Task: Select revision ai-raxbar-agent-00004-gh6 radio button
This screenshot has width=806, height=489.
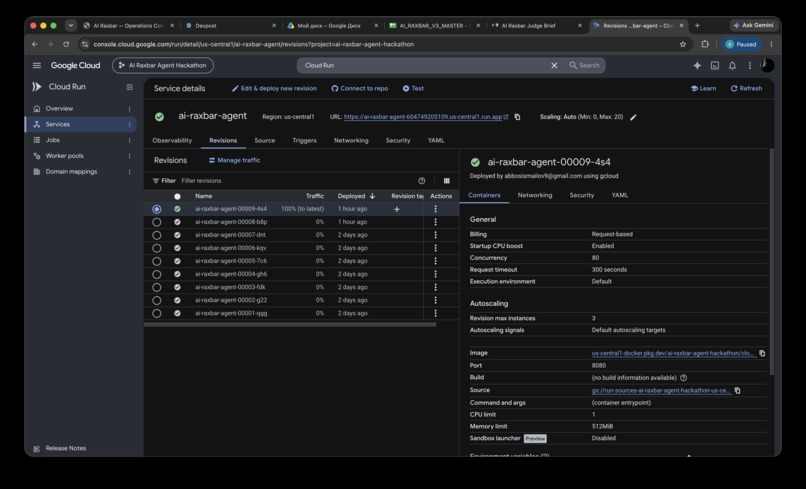Action: click(x=156, y=274)
